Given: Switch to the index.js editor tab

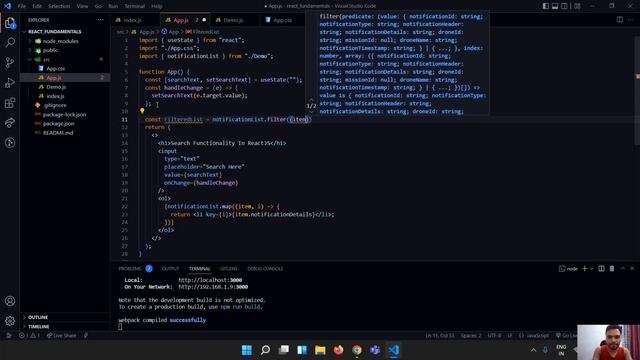Looking at the screenshot, I should [132, 20].
